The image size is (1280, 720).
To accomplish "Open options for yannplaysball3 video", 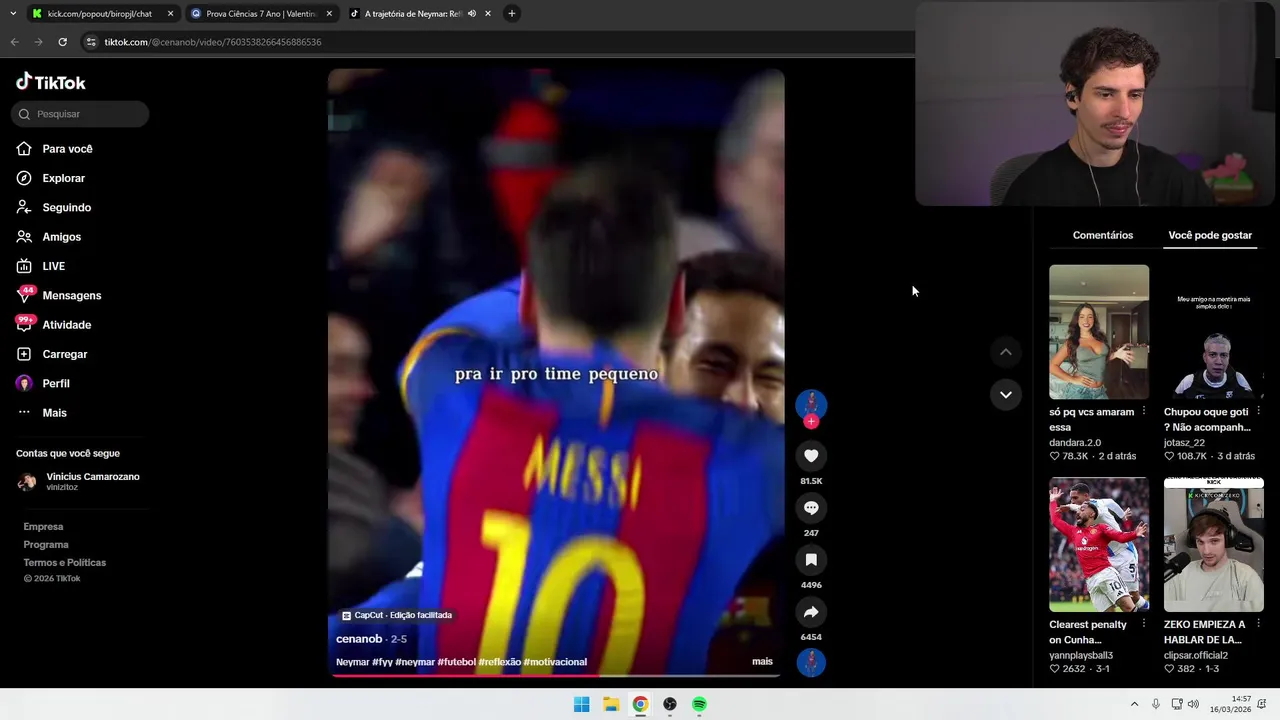I will click(x=1144, y=624).
